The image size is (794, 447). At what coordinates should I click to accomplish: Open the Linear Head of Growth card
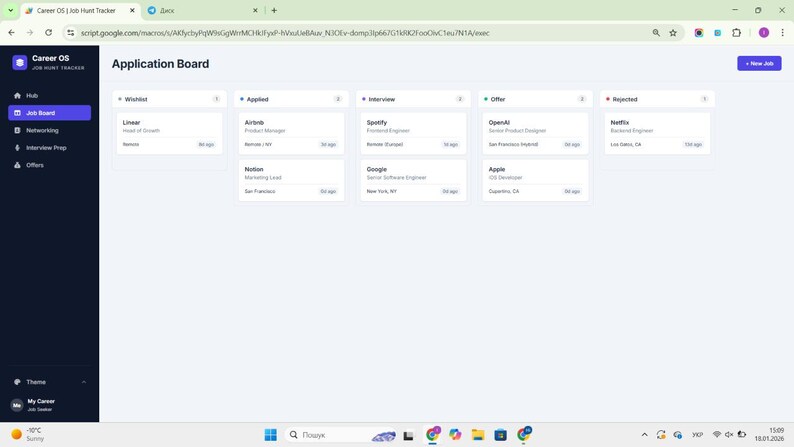click(x=170, y=134)
